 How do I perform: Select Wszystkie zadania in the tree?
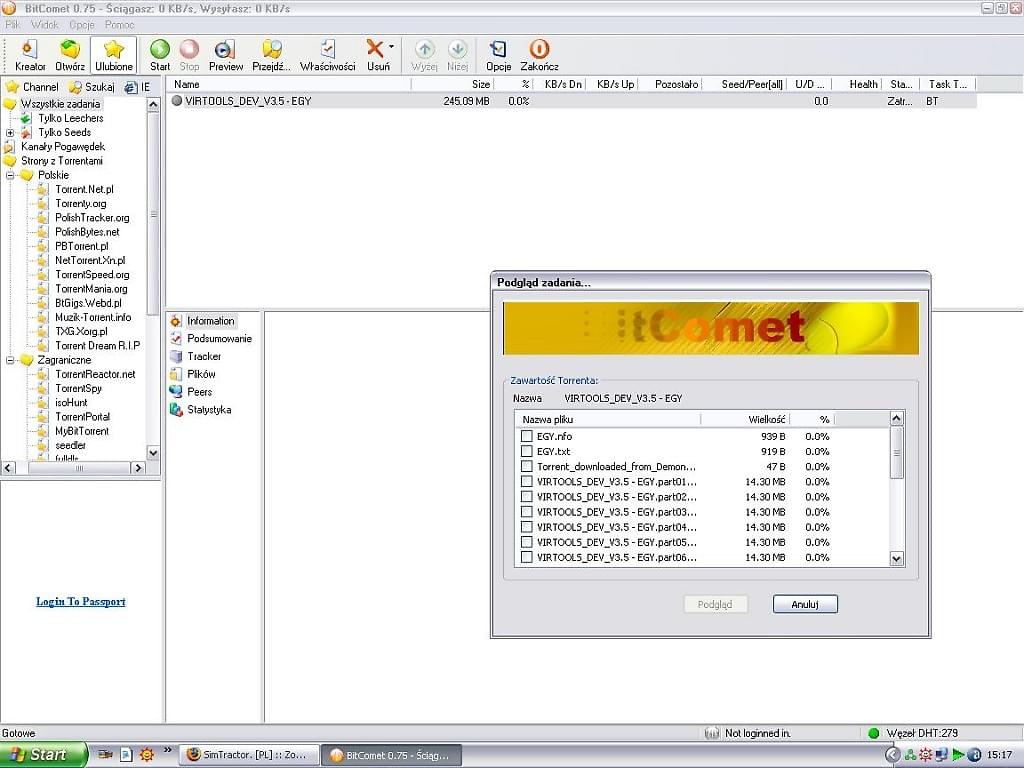(60, 104)
